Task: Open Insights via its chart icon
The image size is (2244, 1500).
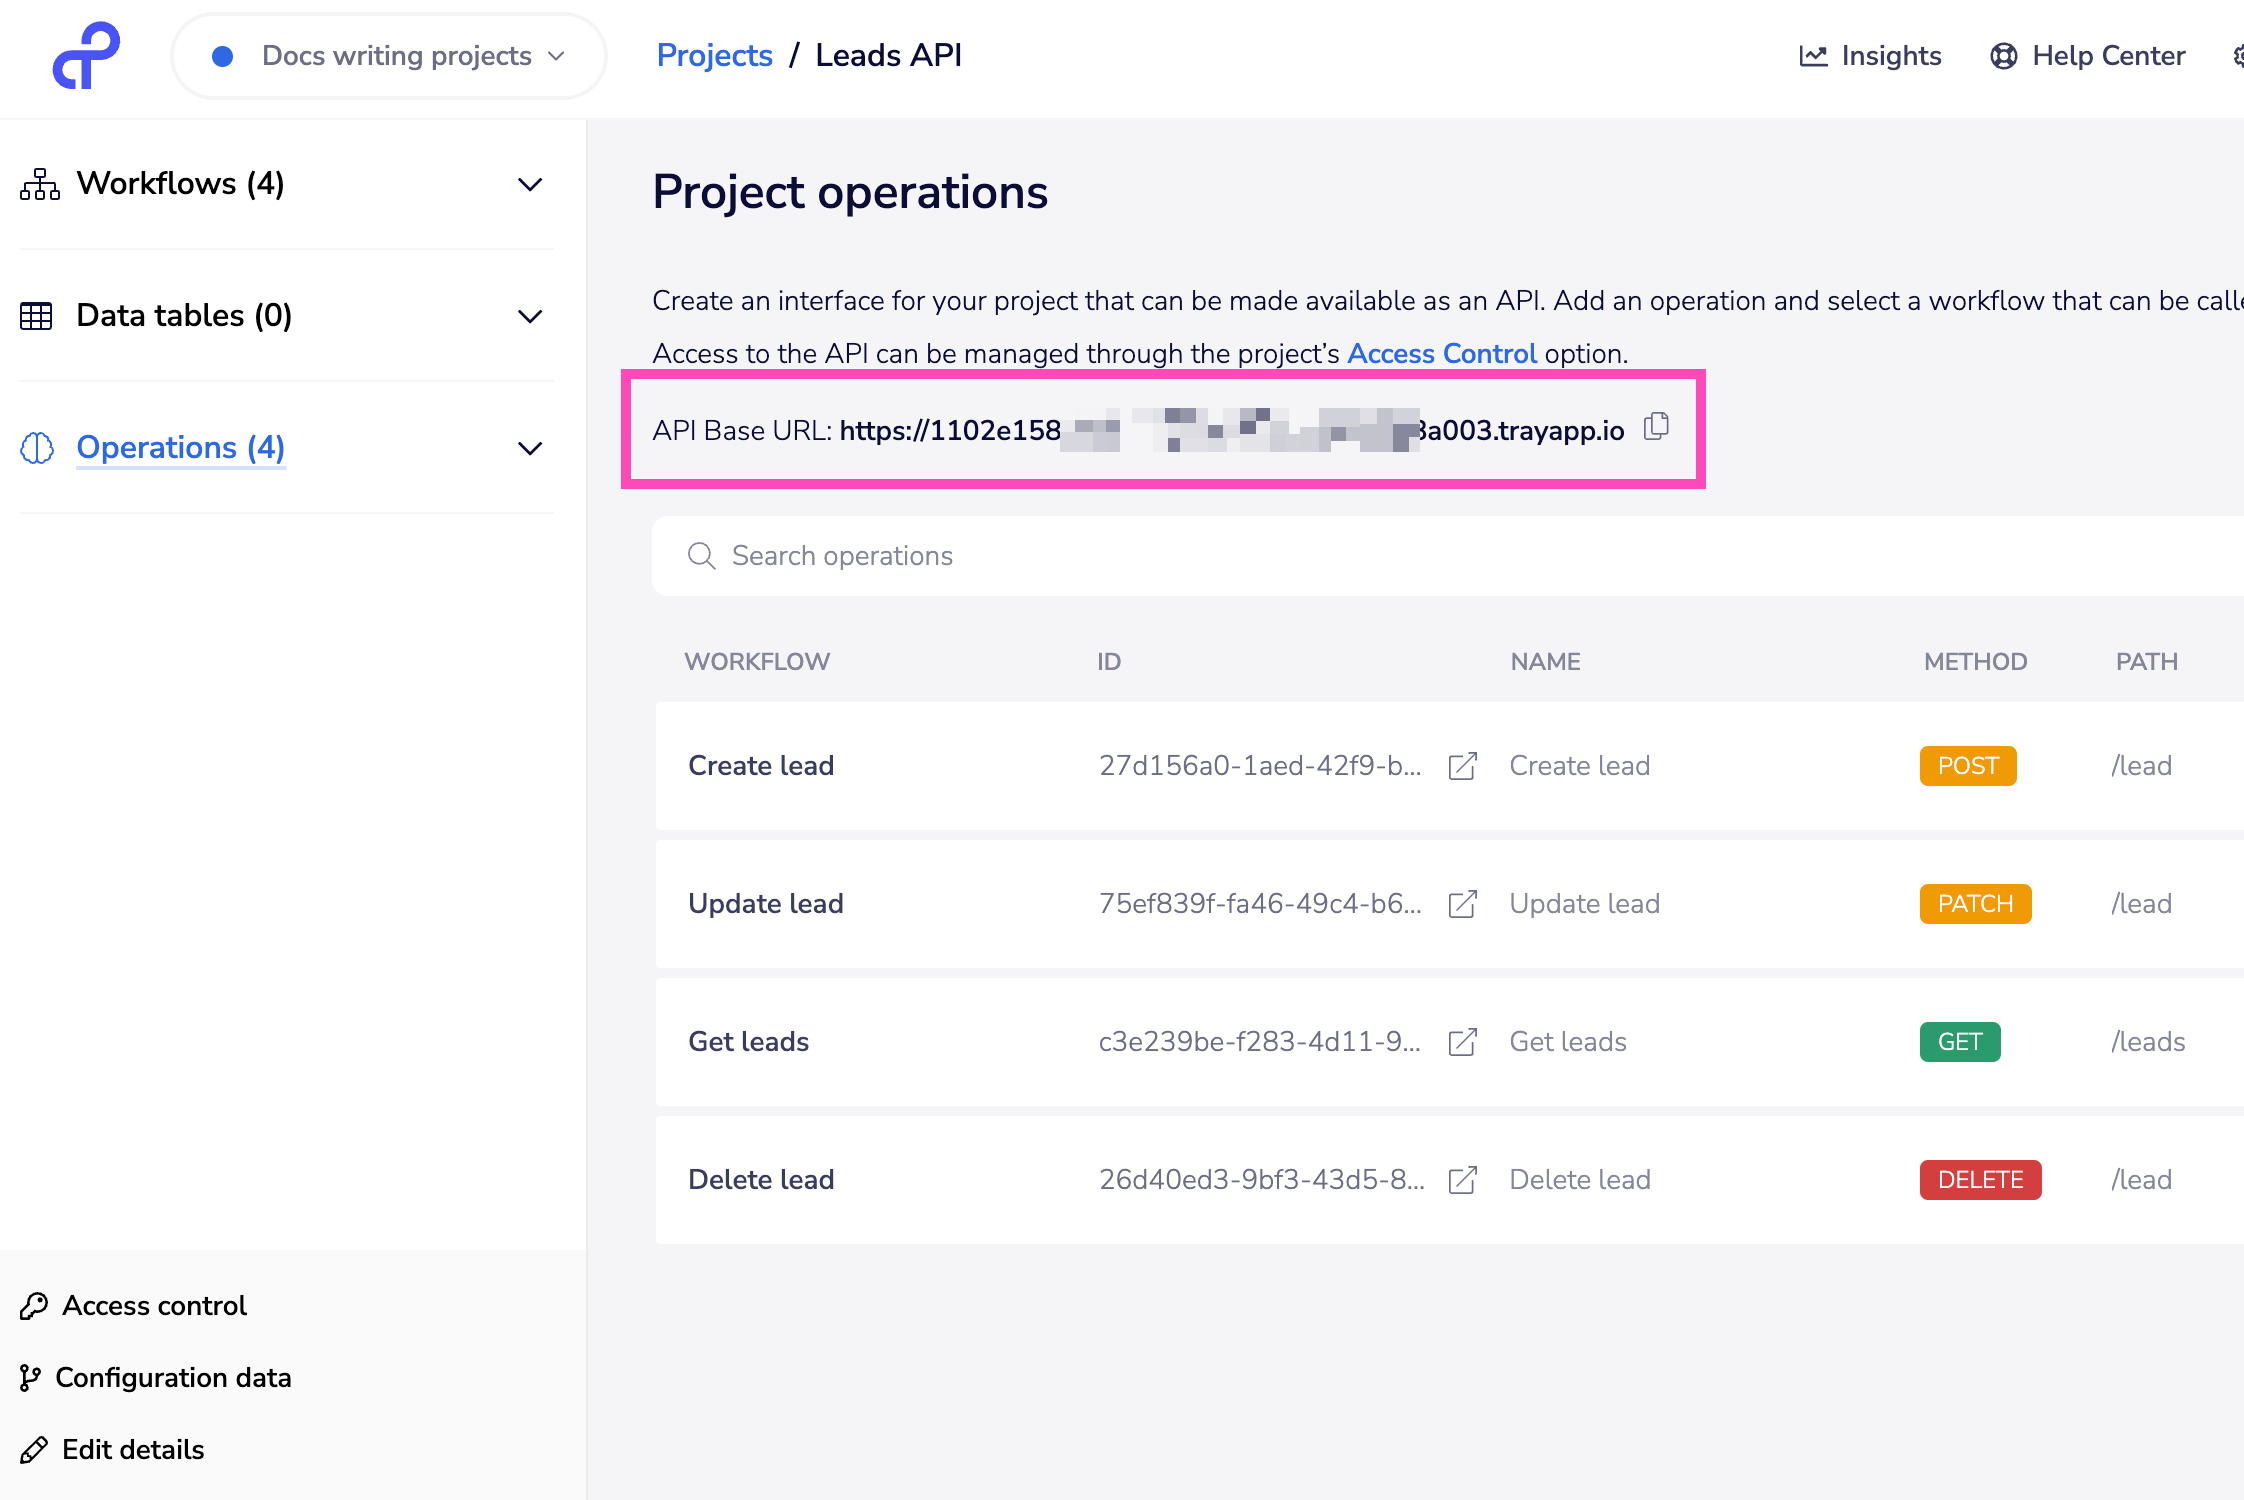Action: coord(1812,56)
